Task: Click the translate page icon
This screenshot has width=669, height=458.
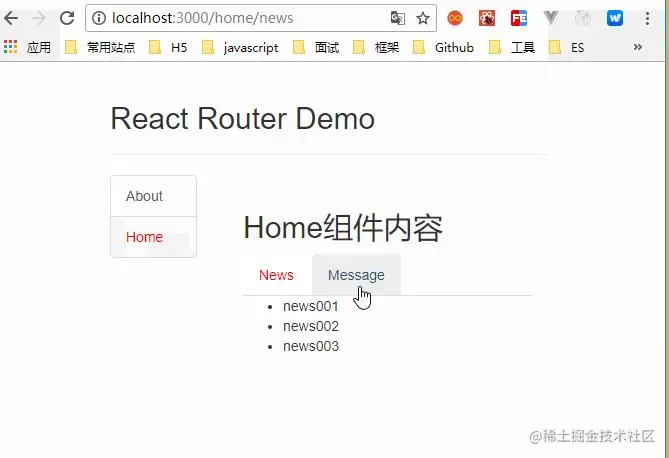Action: click(x=398, y=18)
